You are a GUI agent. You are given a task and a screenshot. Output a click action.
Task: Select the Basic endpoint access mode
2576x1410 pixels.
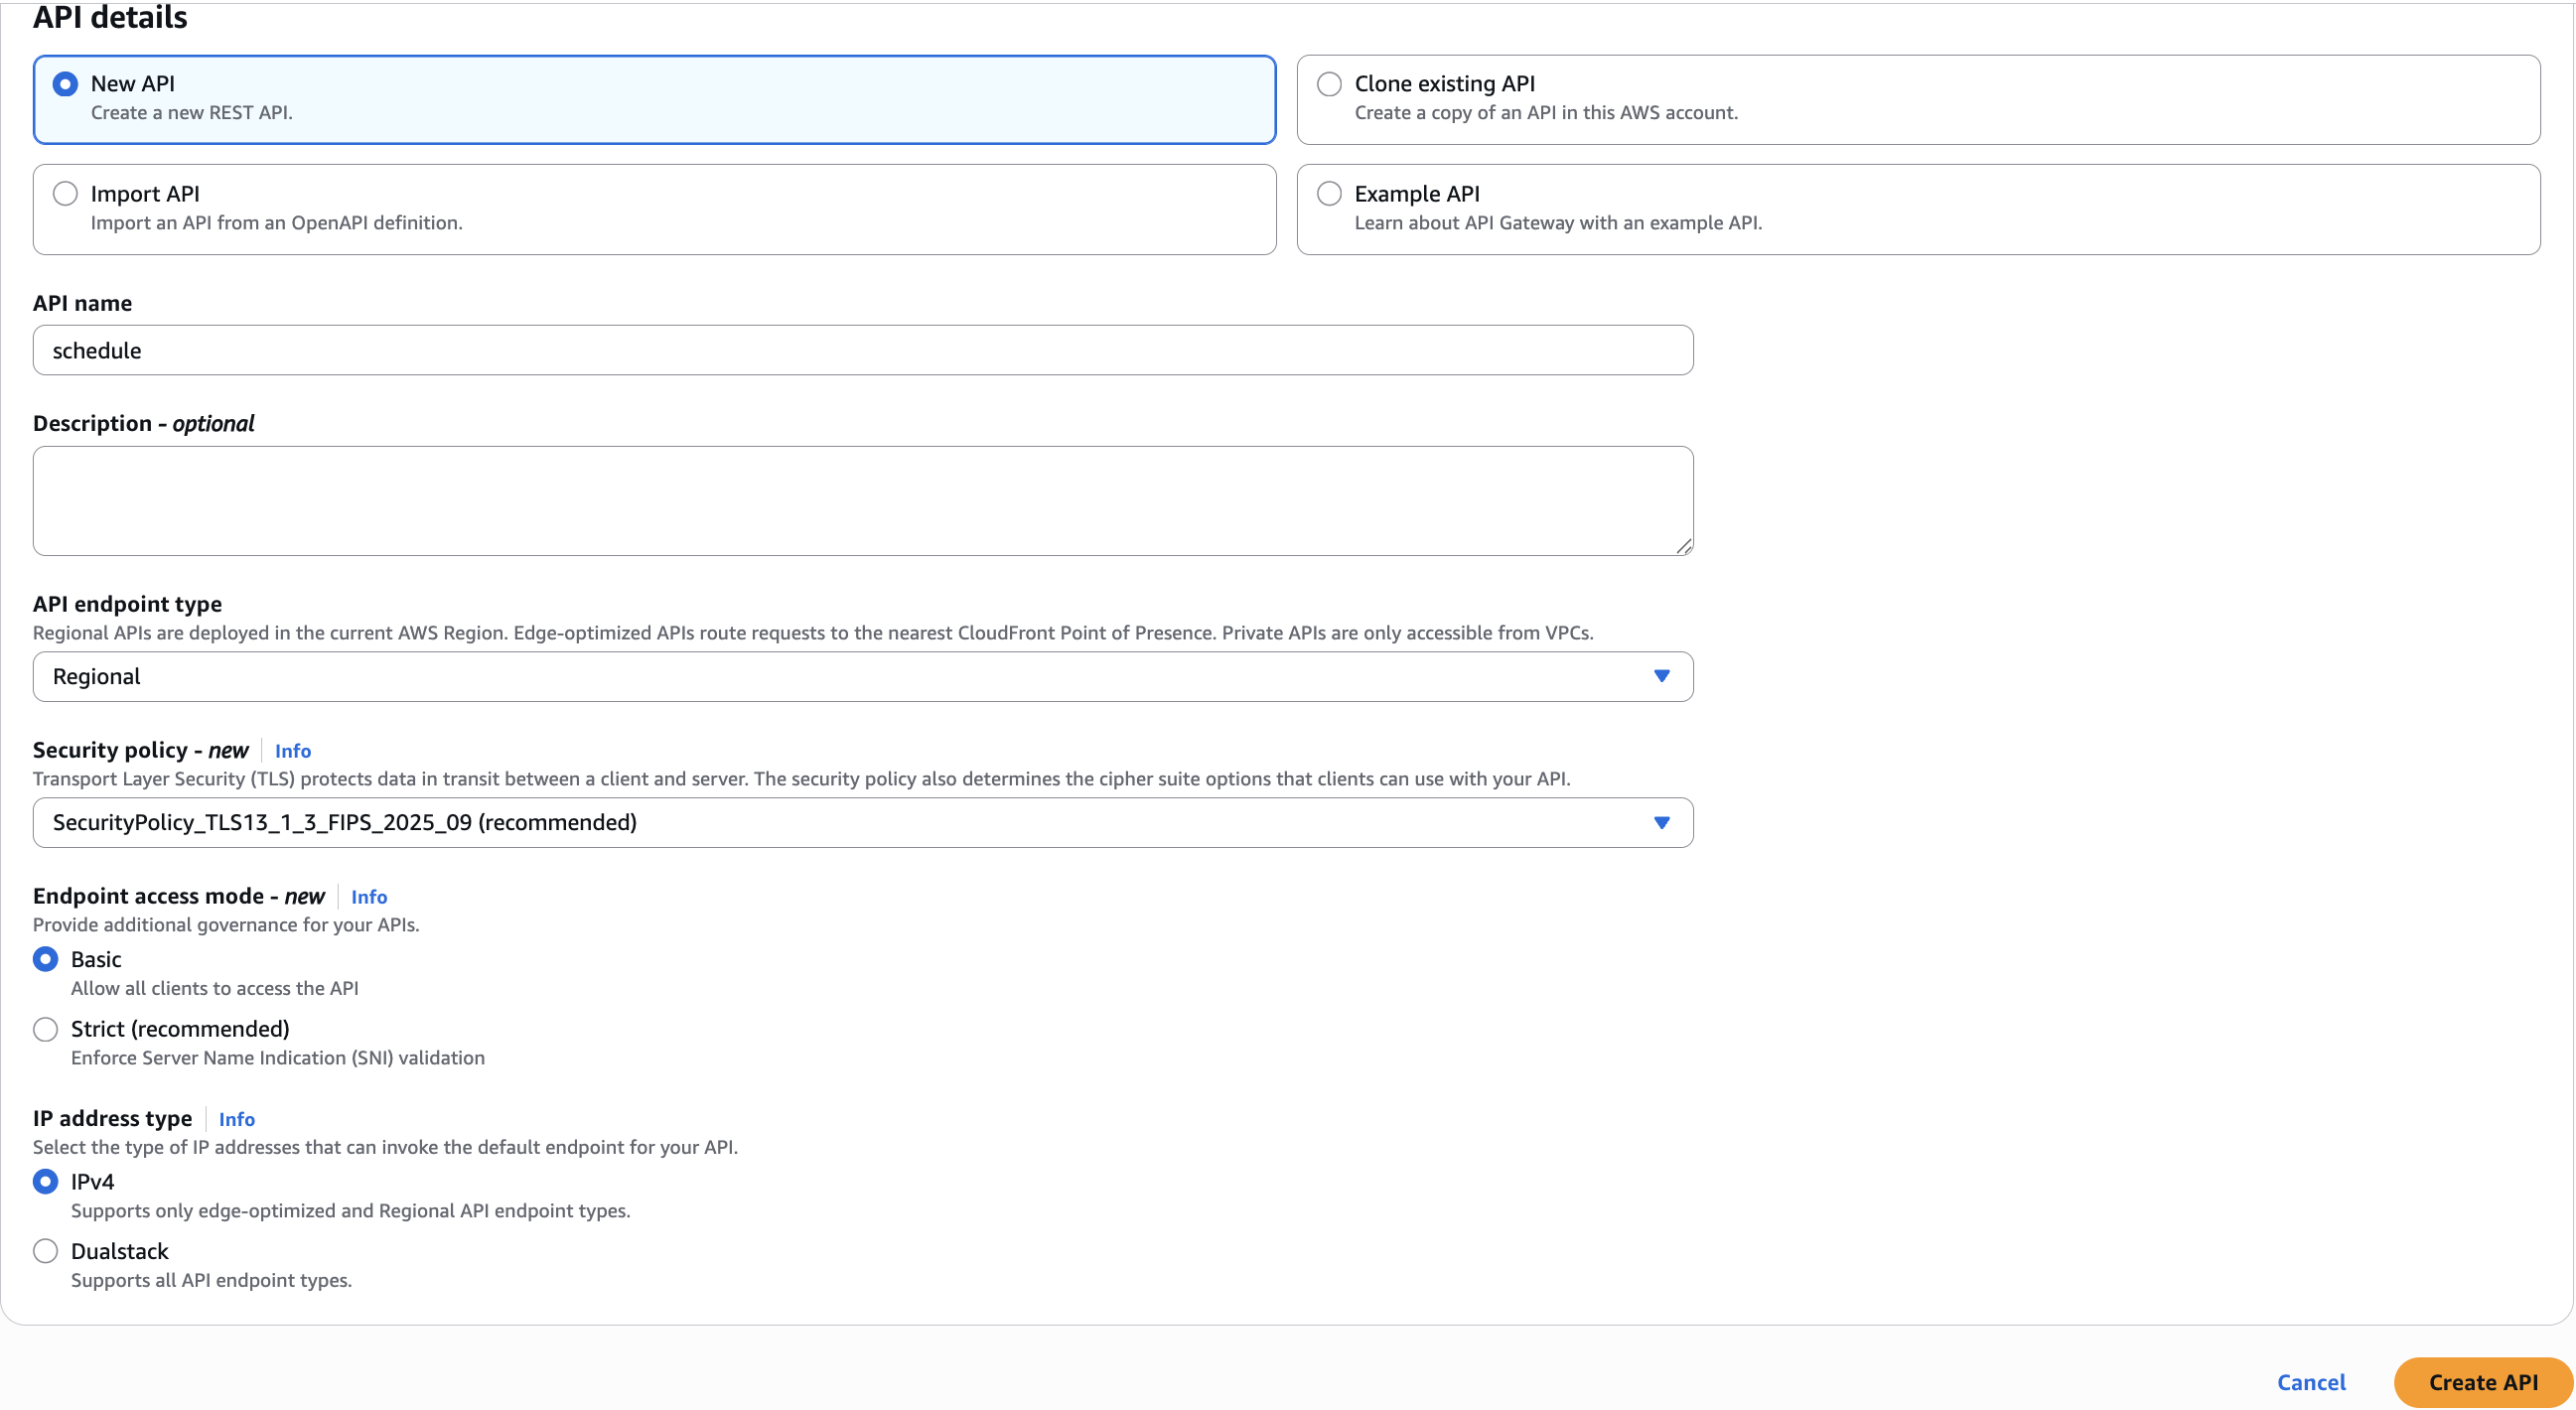pos(45,958)
